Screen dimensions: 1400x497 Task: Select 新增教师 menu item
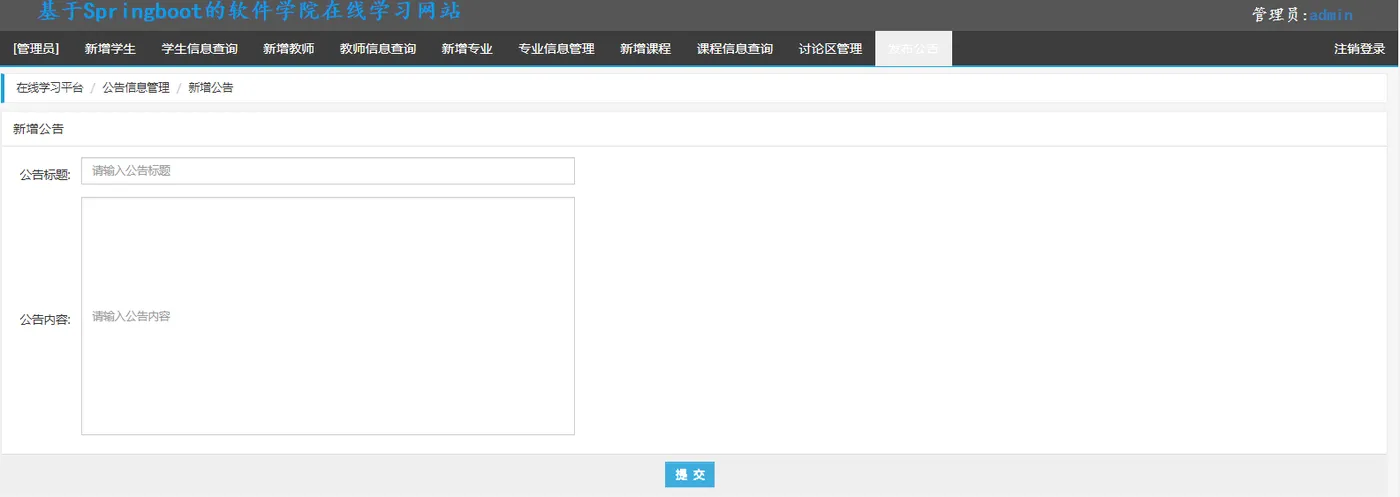[288, 49]
